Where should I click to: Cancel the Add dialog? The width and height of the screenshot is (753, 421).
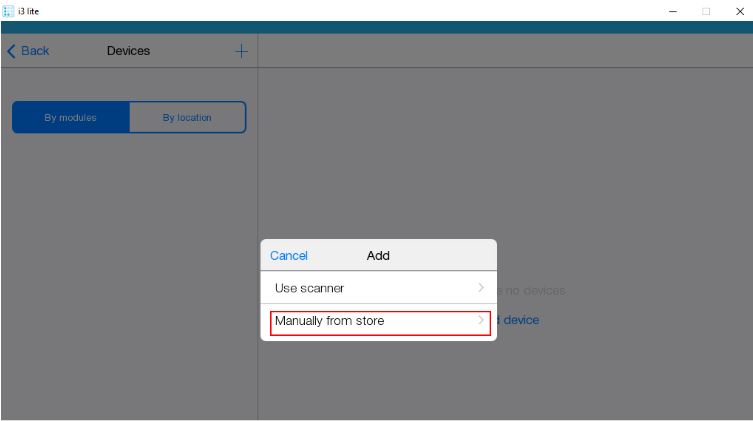[x=289, y=256]
